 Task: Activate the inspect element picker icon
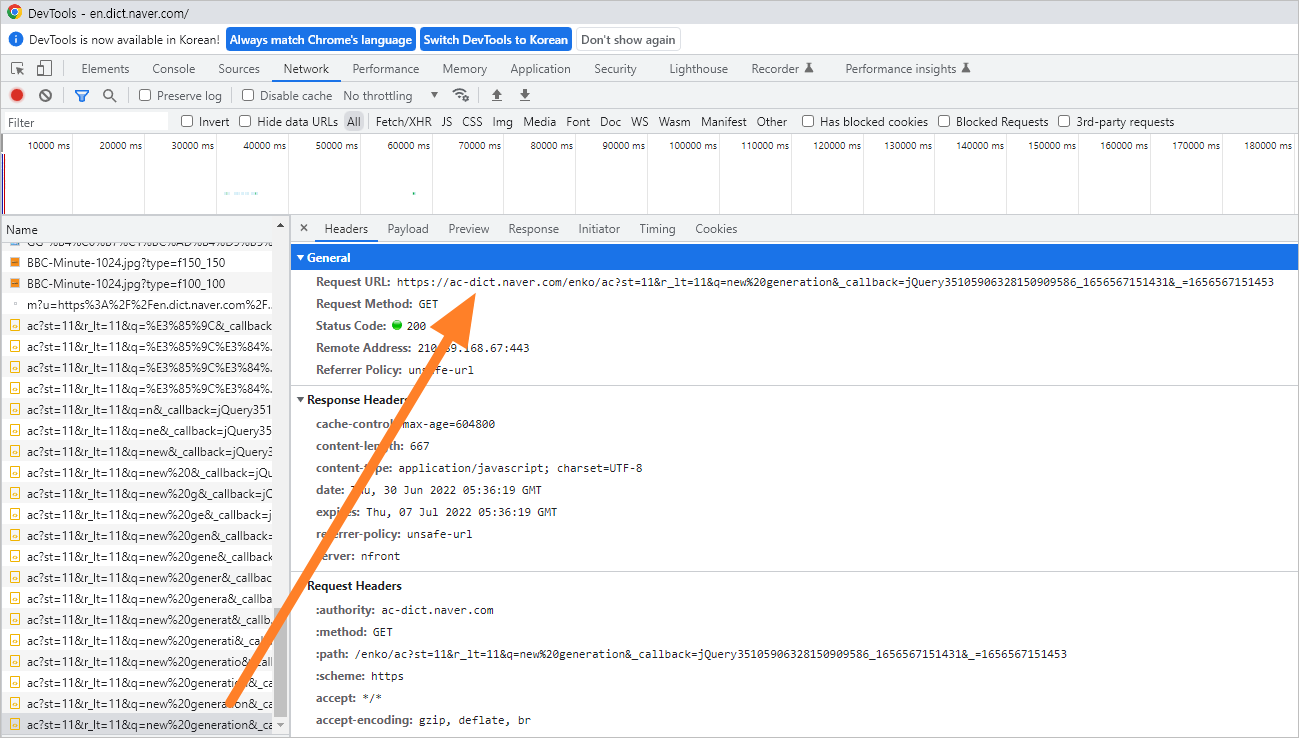point(18,69)
